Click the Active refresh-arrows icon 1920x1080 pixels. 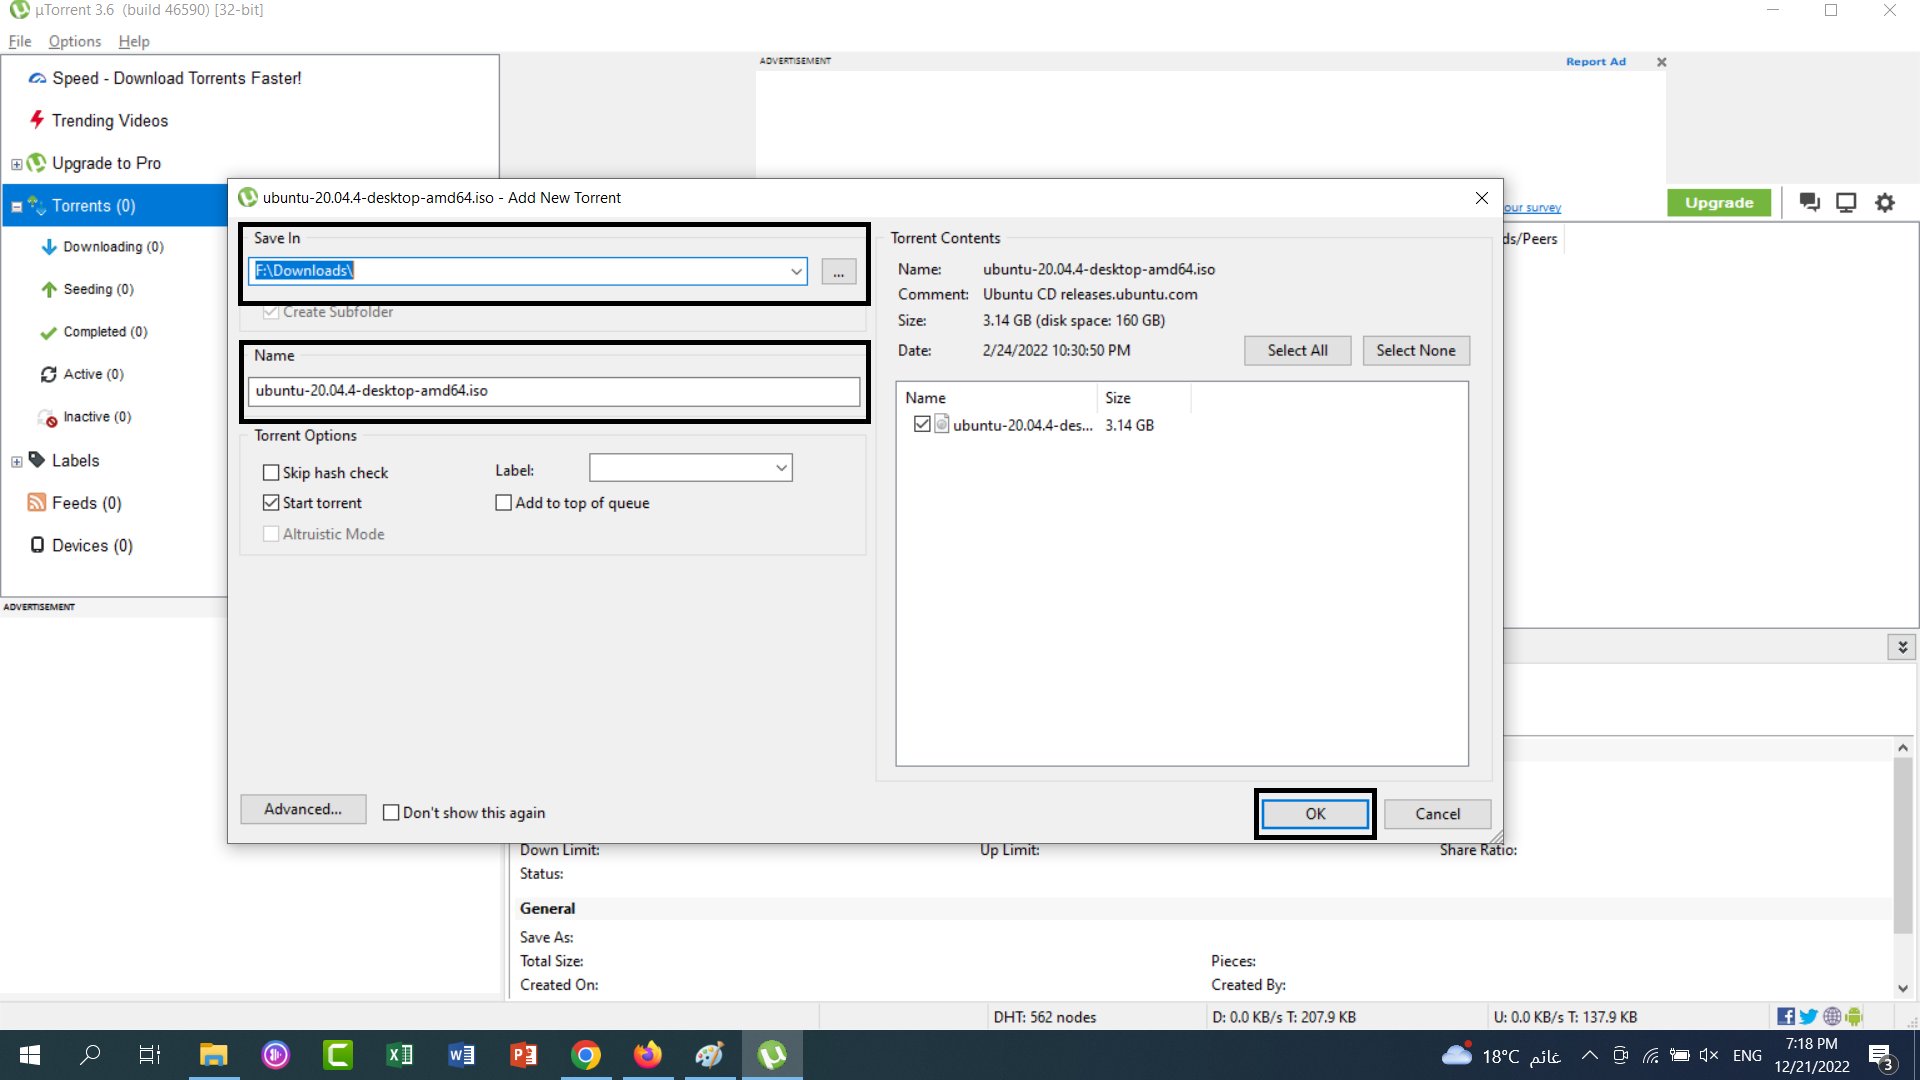click(x=48, y=374)
